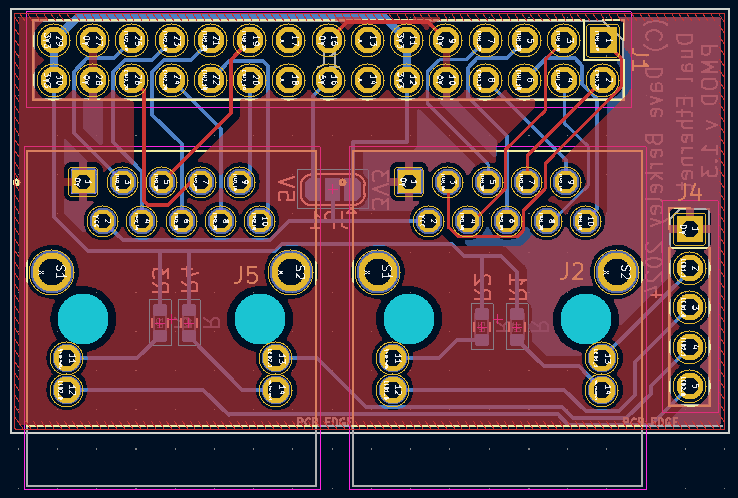Image resolution: width=738 pixels, height=498 pixels.
Task: Select resistor R4 footprint
Action: pyautogui.click(x=189, y=323)
